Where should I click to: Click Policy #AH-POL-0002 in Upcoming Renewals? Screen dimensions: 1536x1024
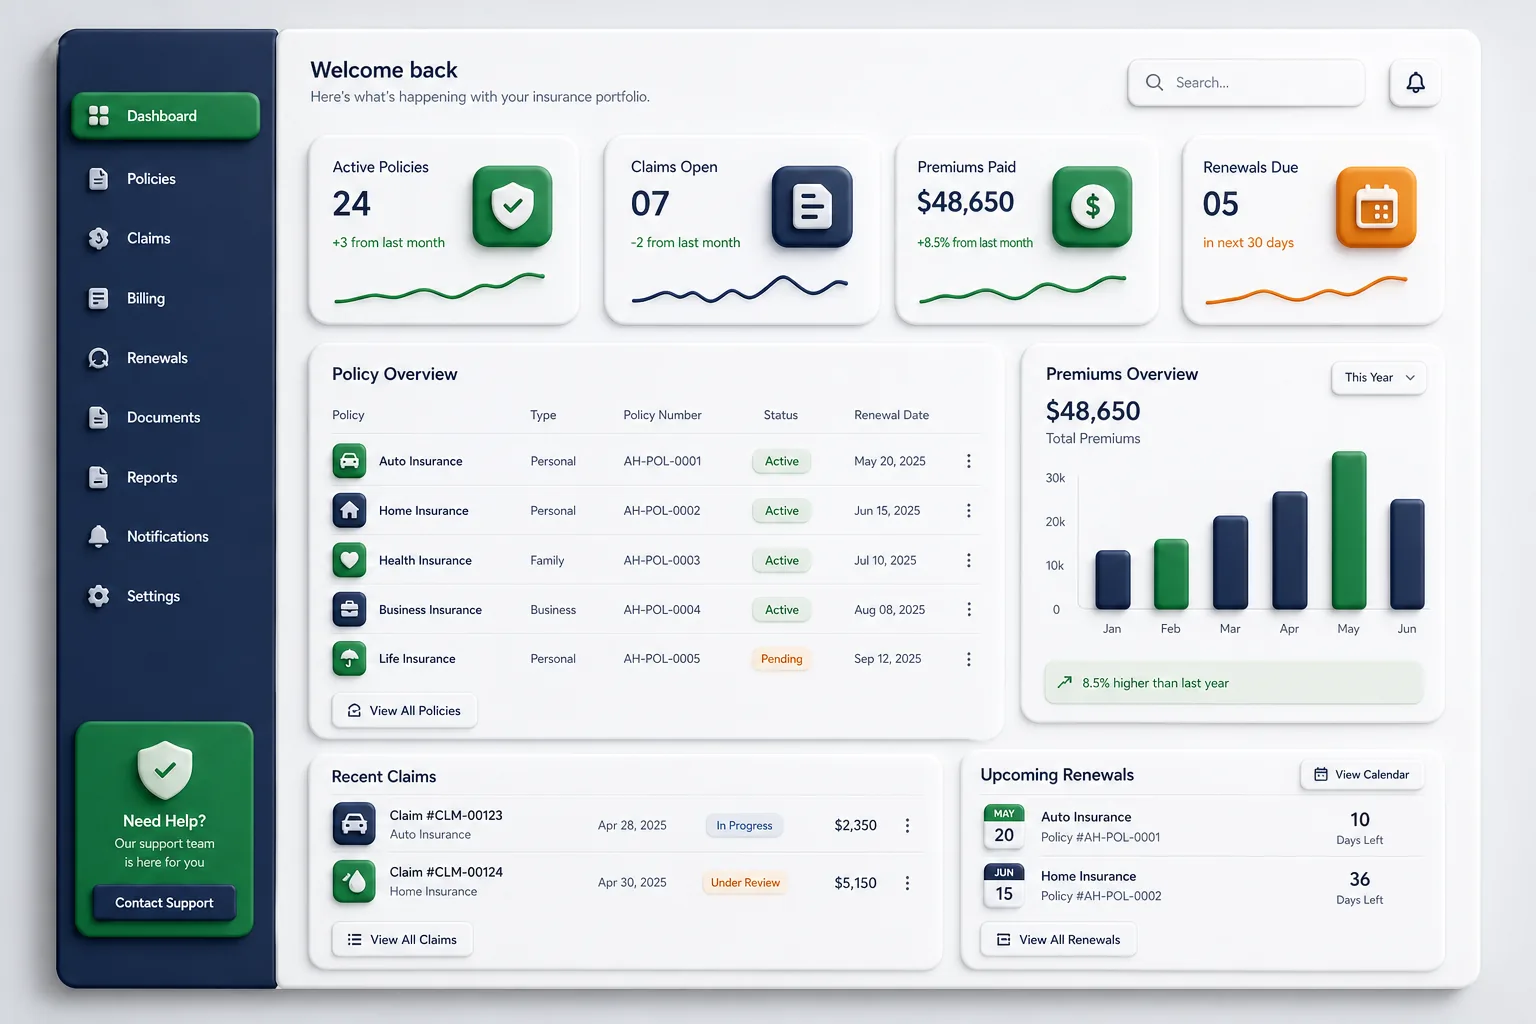point(1101,896)
